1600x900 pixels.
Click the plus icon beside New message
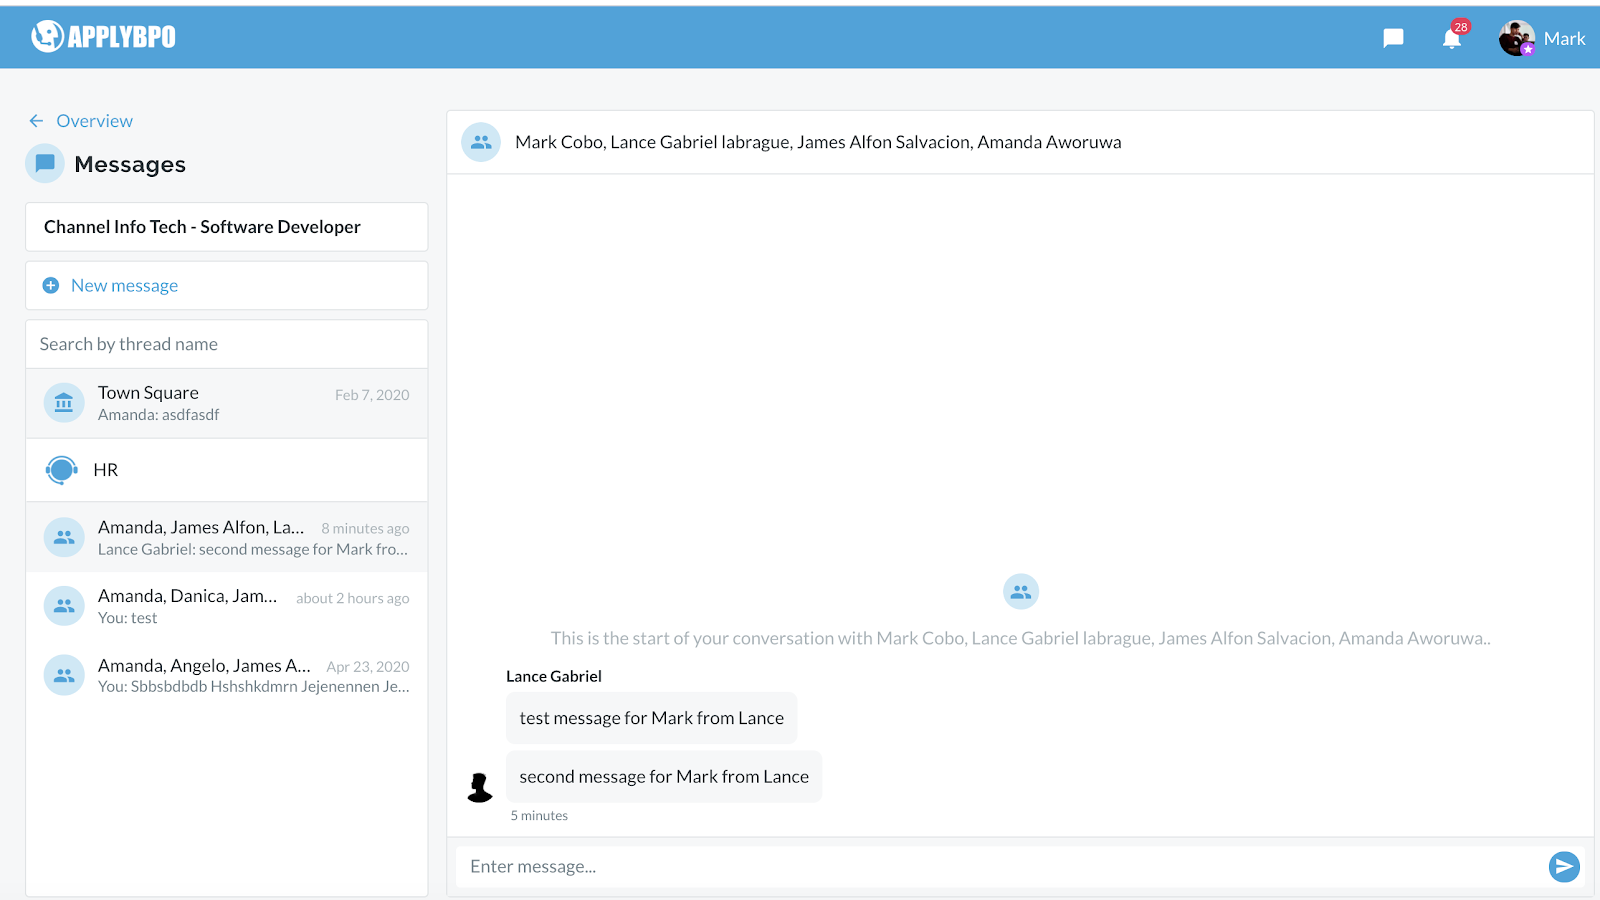coord(51,286)
